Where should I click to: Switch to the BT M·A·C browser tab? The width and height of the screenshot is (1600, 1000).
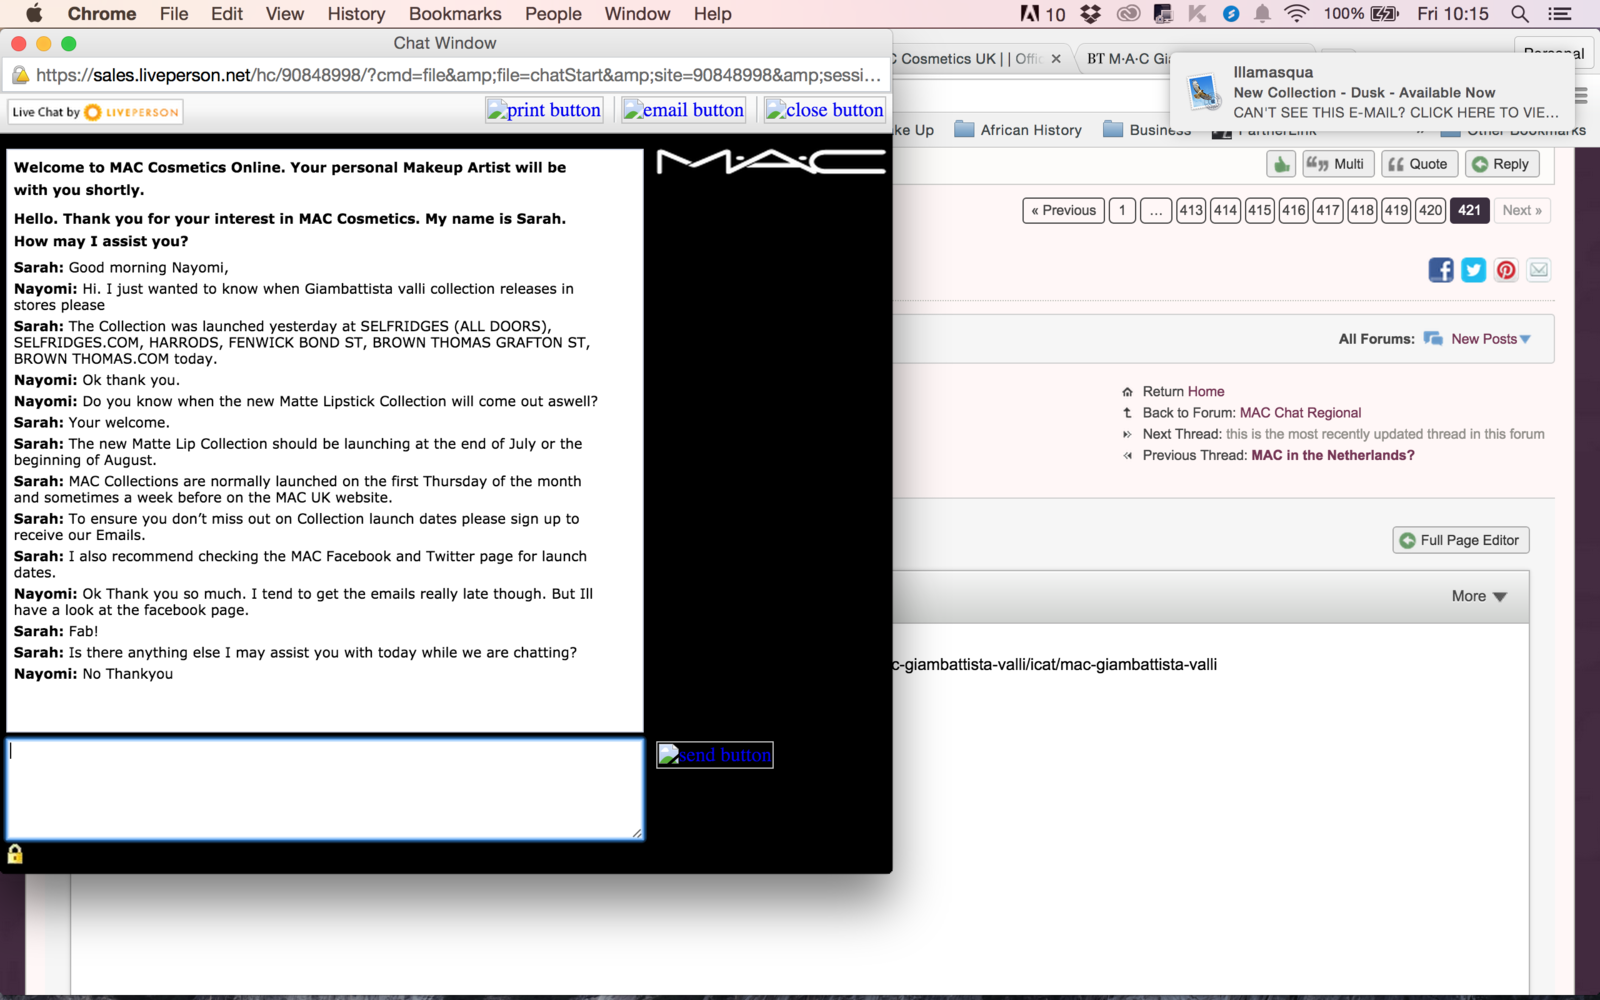(x=1128, y=58)
